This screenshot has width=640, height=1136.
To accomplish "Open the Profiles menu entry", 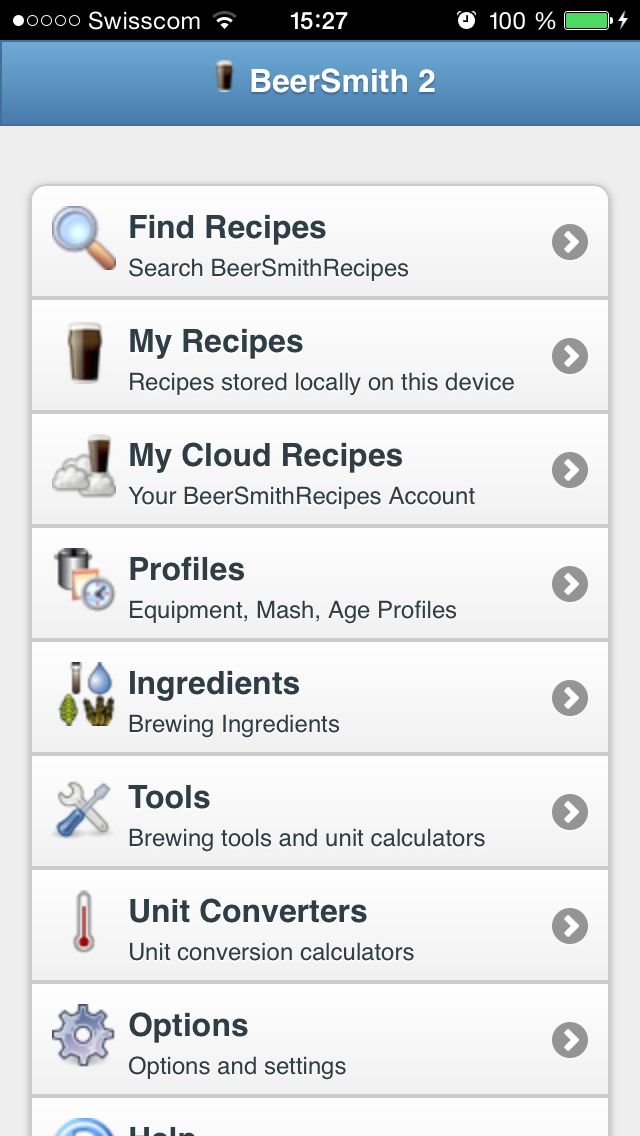I will 187,570.
